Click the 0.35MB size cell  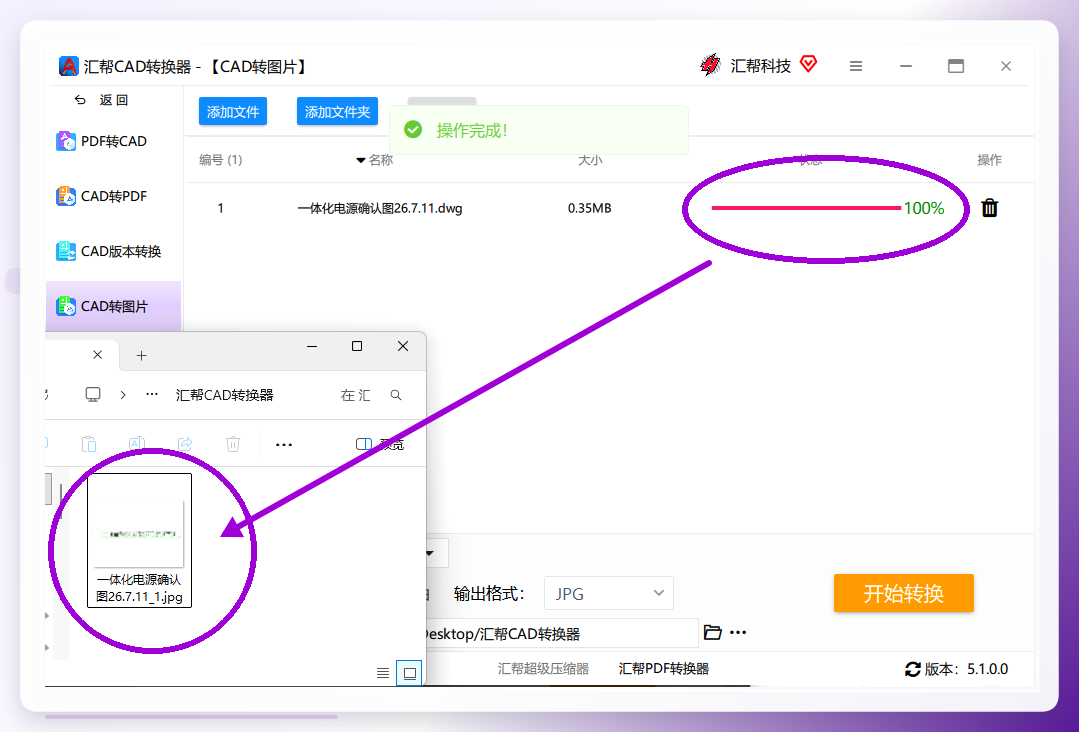coord(589,208)
